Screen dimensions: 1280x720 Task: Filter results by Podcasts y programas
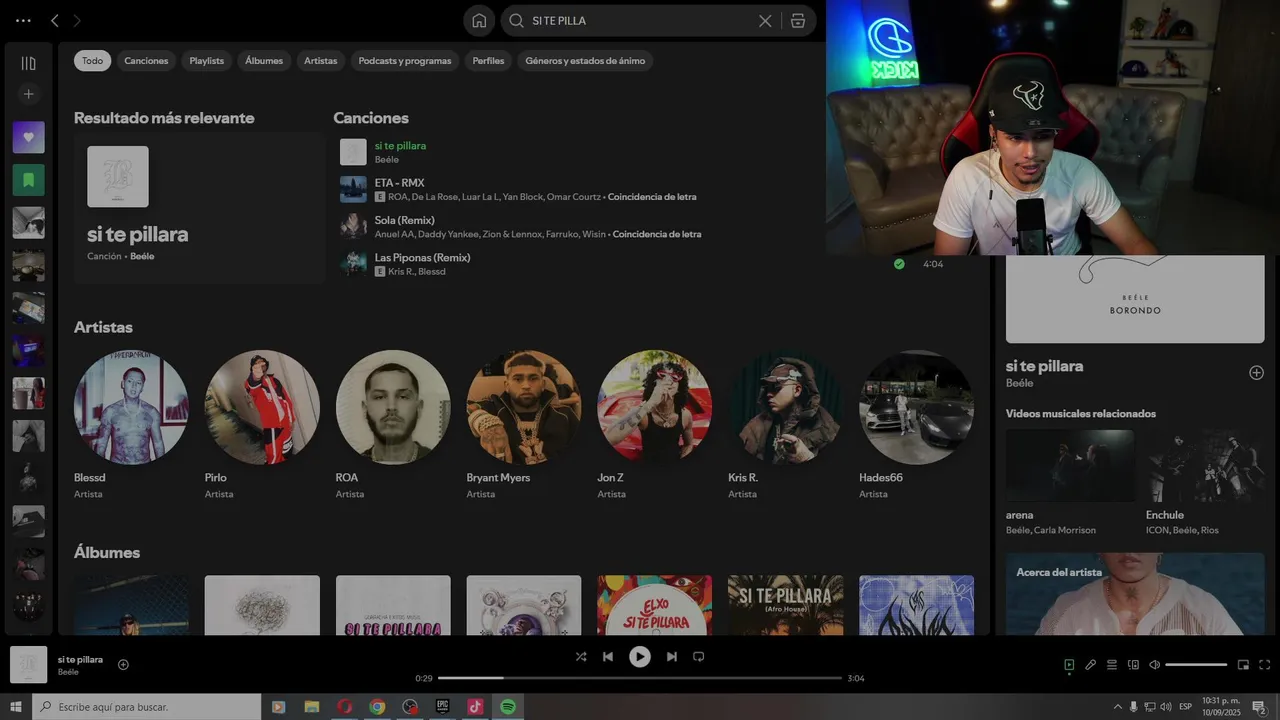point(405,61)
